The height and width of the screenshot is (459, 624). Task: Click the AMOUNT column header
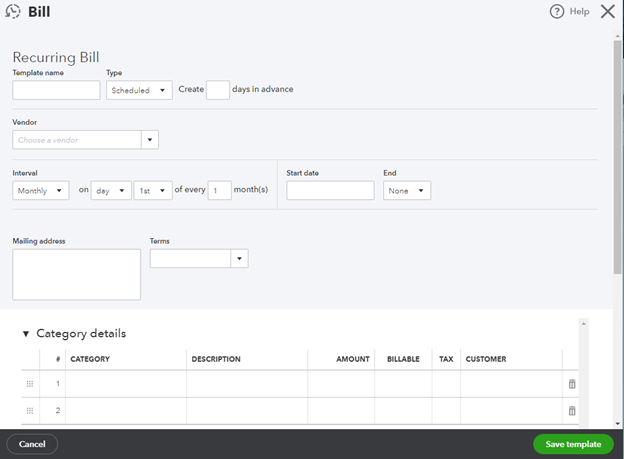[353, 359]
